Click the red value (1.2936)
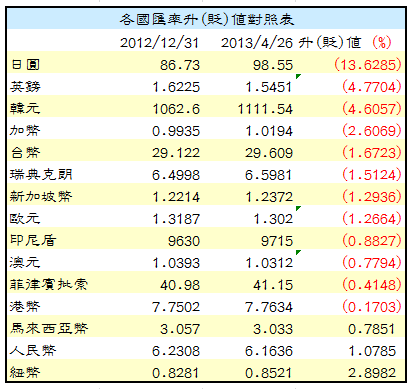407x389 pixels. coord(372,197)
